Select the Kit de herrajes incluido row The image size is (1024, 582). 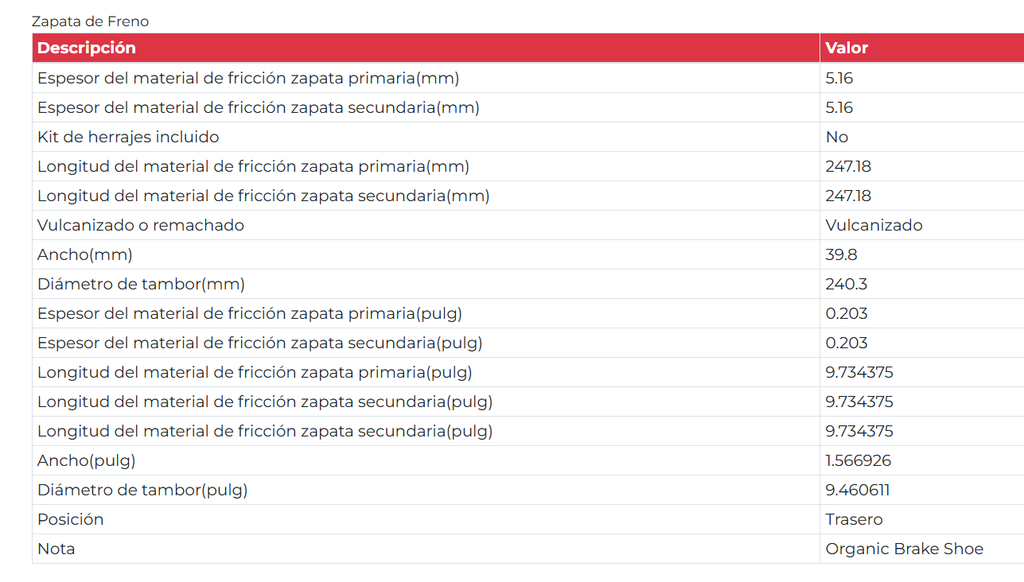528,137
